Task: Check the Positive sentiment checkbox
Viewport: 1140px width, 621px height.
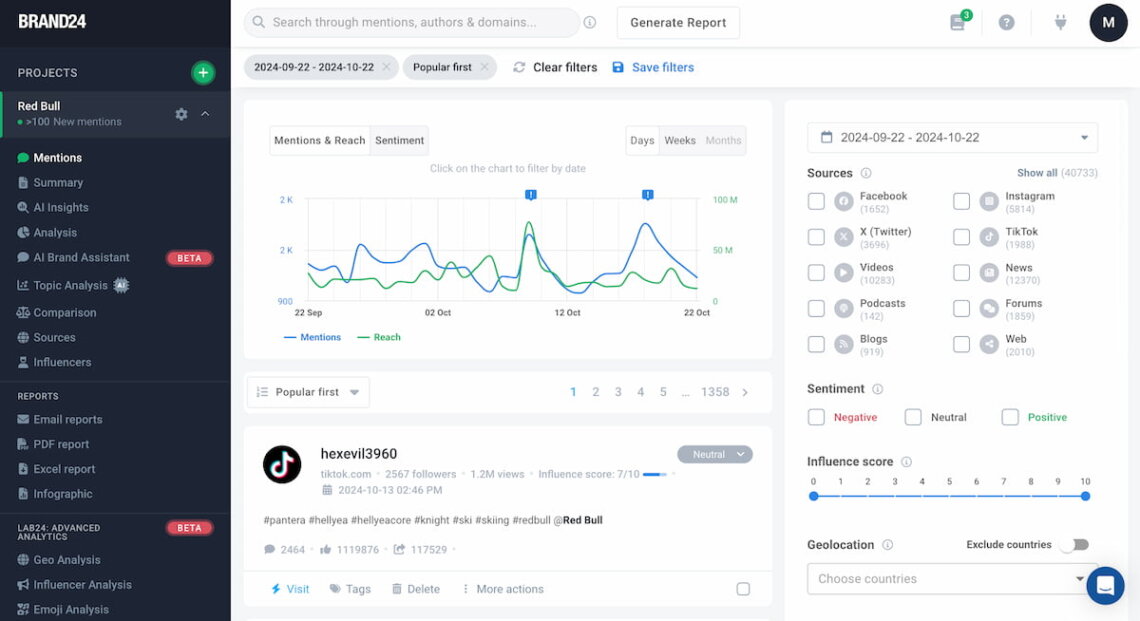Action: pyautogui.click(x=1010, y=417)
